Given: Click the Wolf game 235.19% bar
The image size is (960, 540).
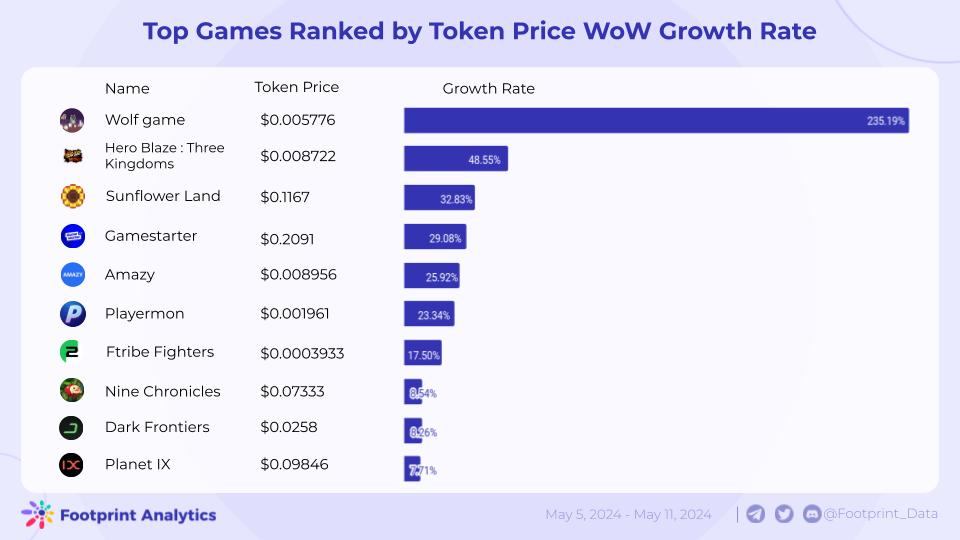Looking at the screenshot, I should [x=656, y=121].
